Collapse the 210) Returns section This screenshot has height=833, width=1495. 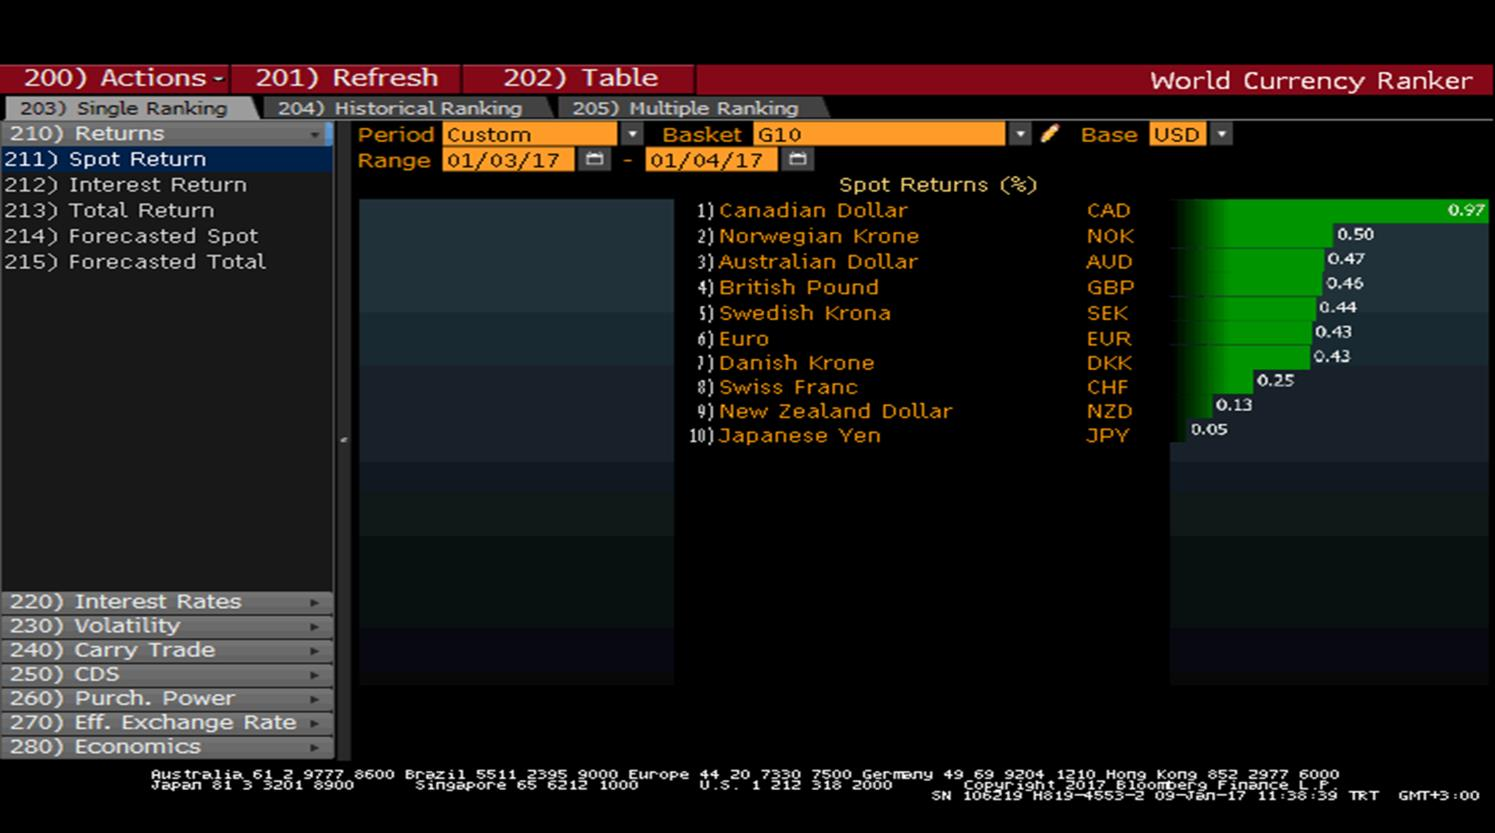(166, 134)
